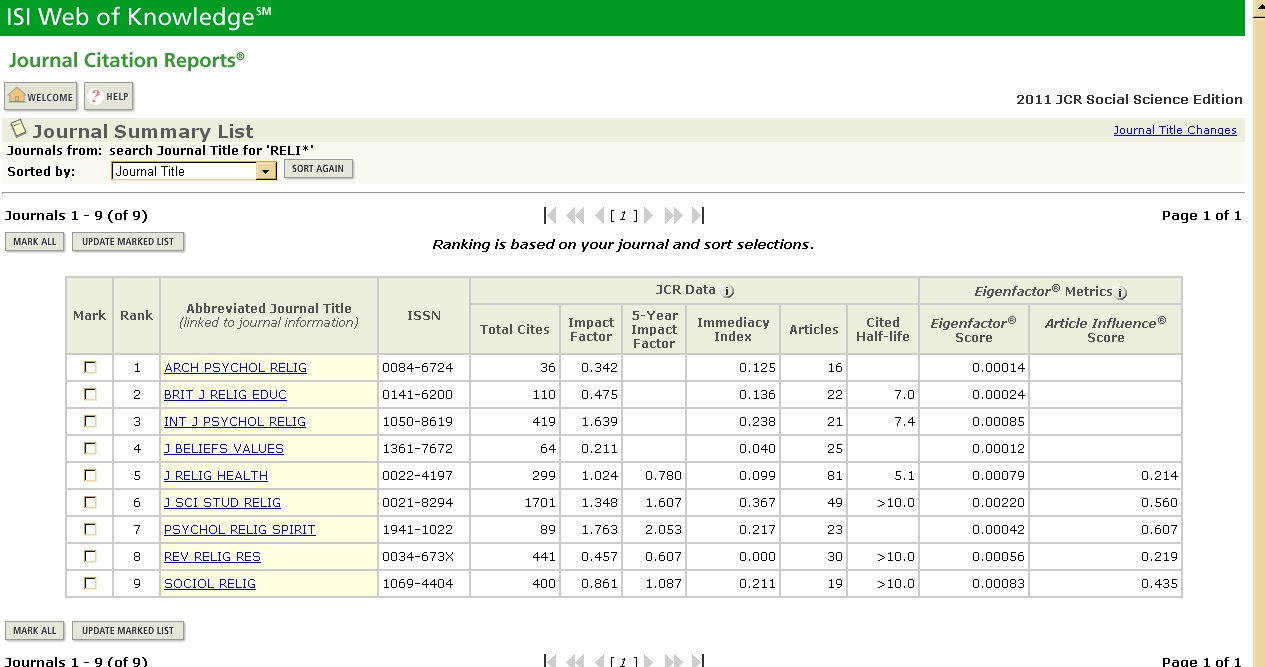Click the Impact Factor column header
Screen dimensions: 1265x667
(x=591, y=330)
